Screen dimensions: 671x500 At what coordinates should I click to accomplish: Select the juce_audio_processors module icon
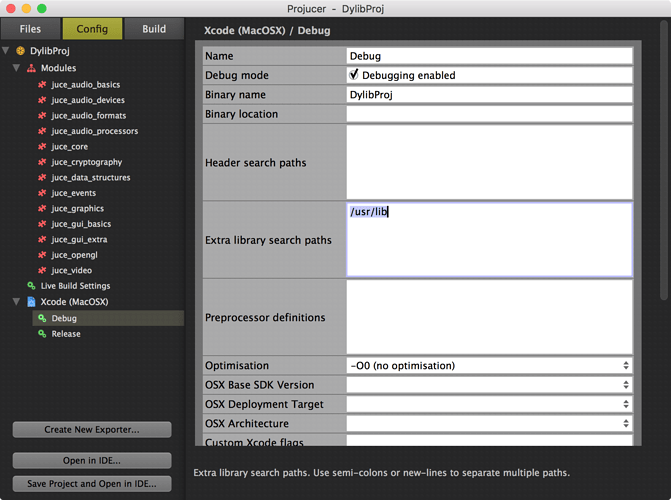pos(42,131)
